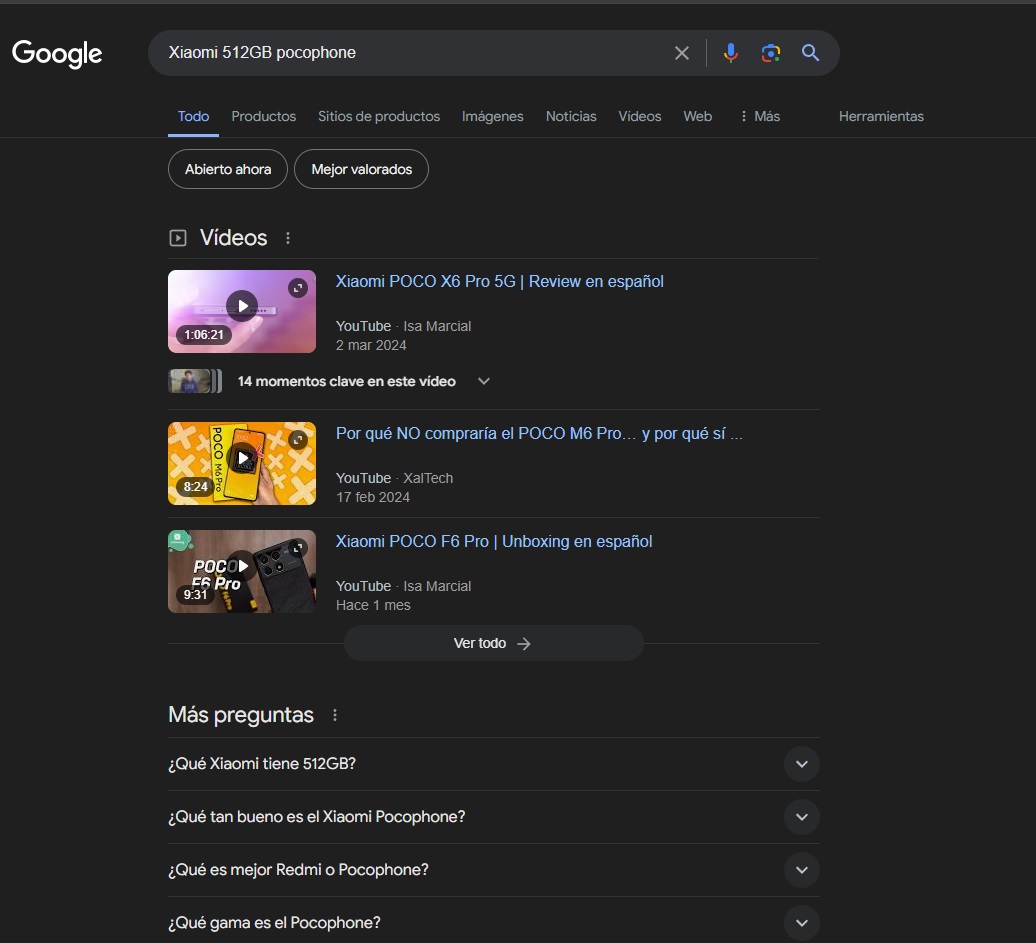The width and height of the screenshot is (1036, 943).
Task: Switch to the Imágenes tab
Action: (492, 116)
